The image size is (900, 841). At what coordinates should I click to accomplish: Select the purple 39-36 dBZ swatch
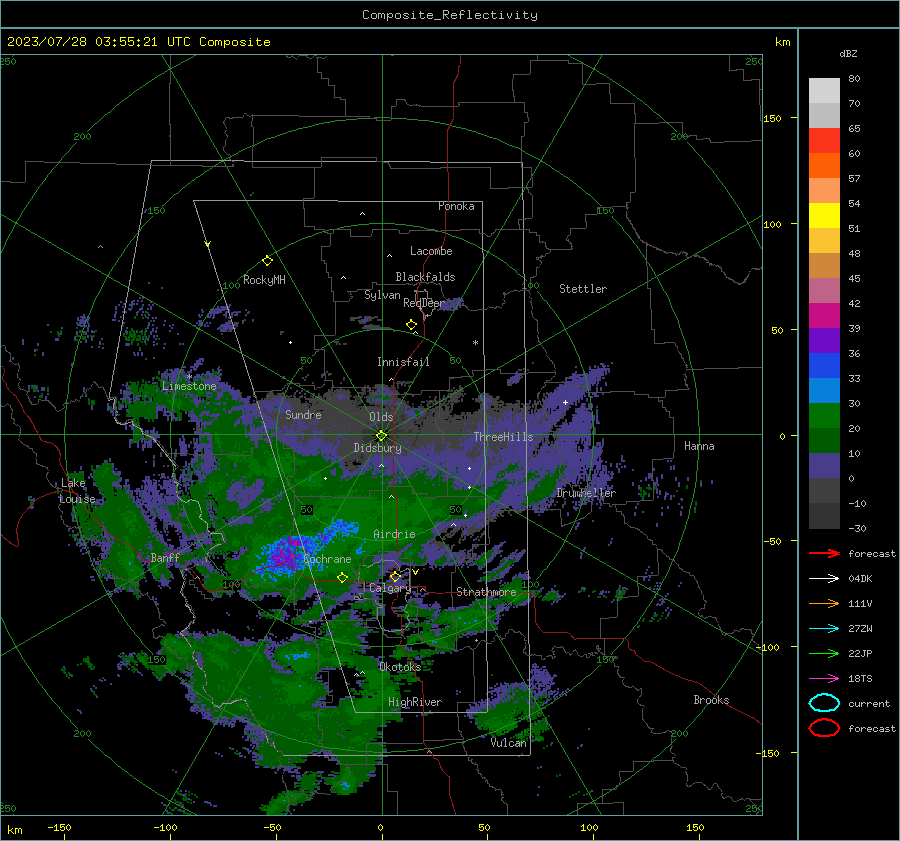click(x=824, y=340)
